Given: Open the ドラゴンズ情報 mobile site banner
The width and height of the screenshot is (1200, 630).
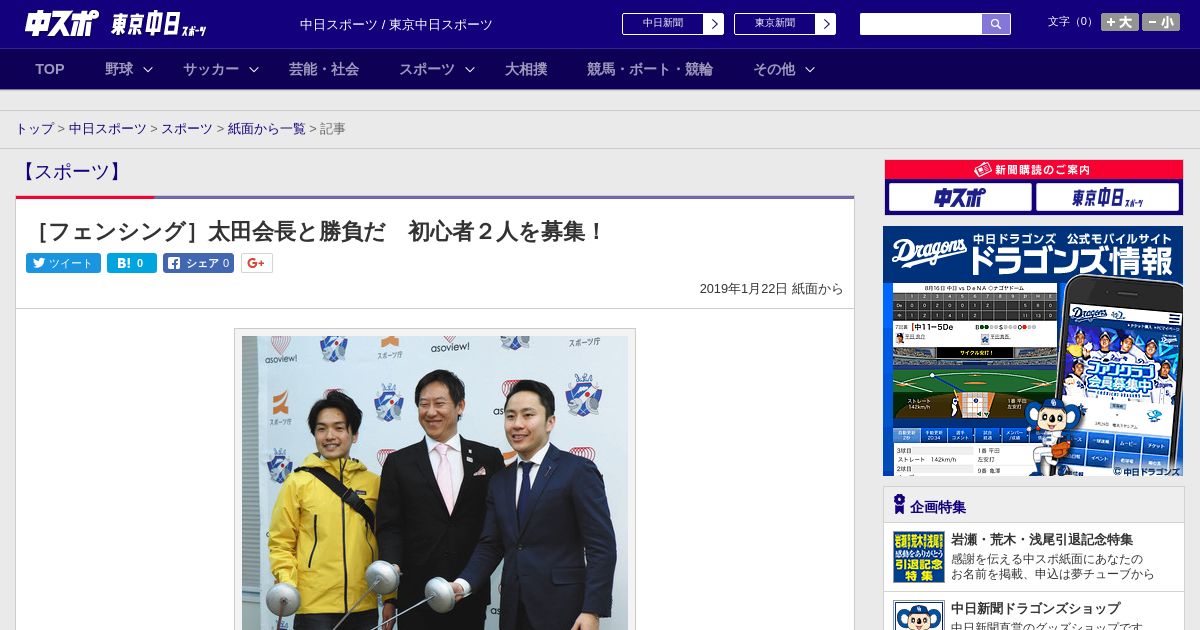Looking at the screenshot, I should tap(1033, 351).
